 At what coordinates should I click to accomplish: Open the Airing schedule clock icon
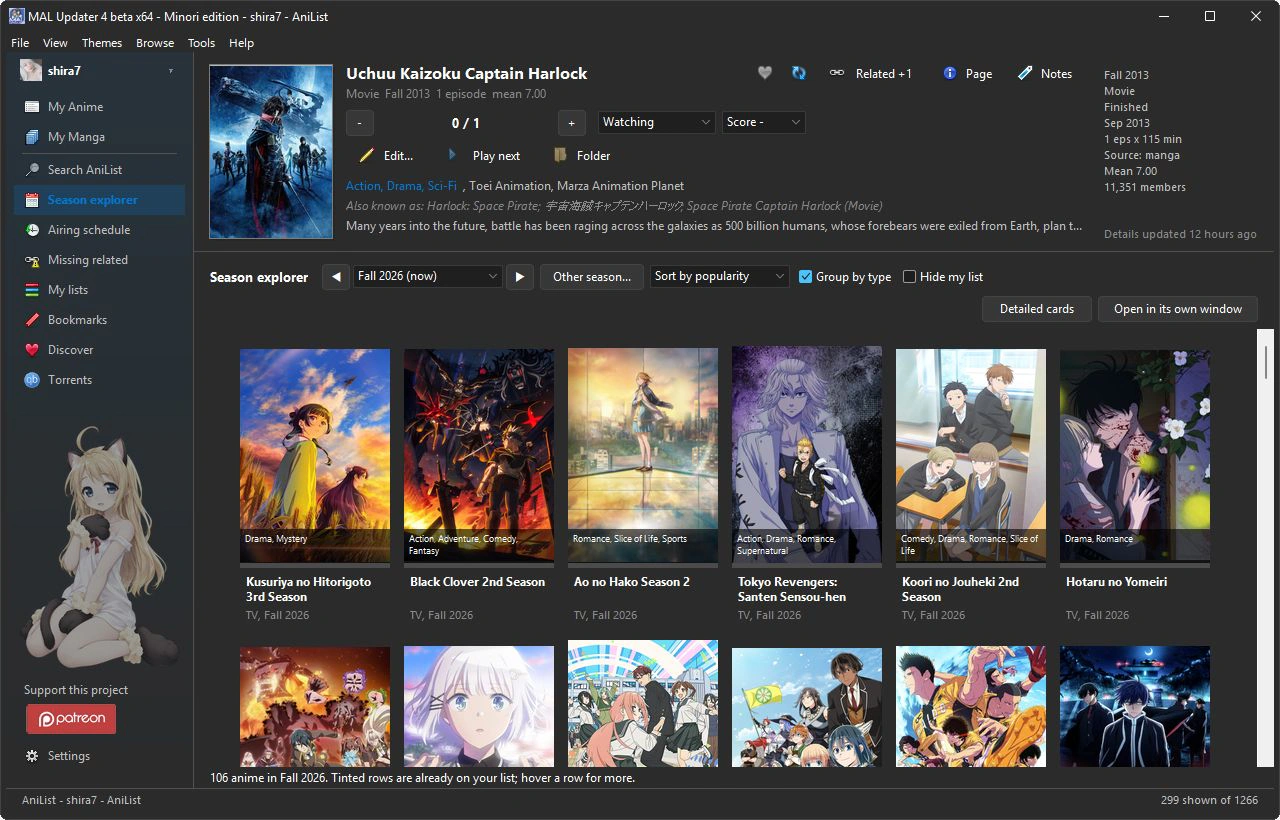32,230
